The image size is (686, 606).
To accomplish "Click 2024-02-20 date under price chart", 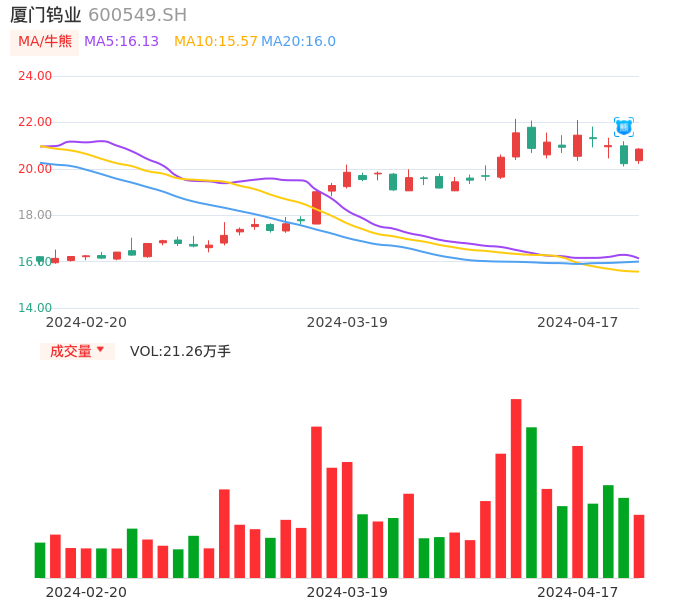I will [x=86, y=322].
